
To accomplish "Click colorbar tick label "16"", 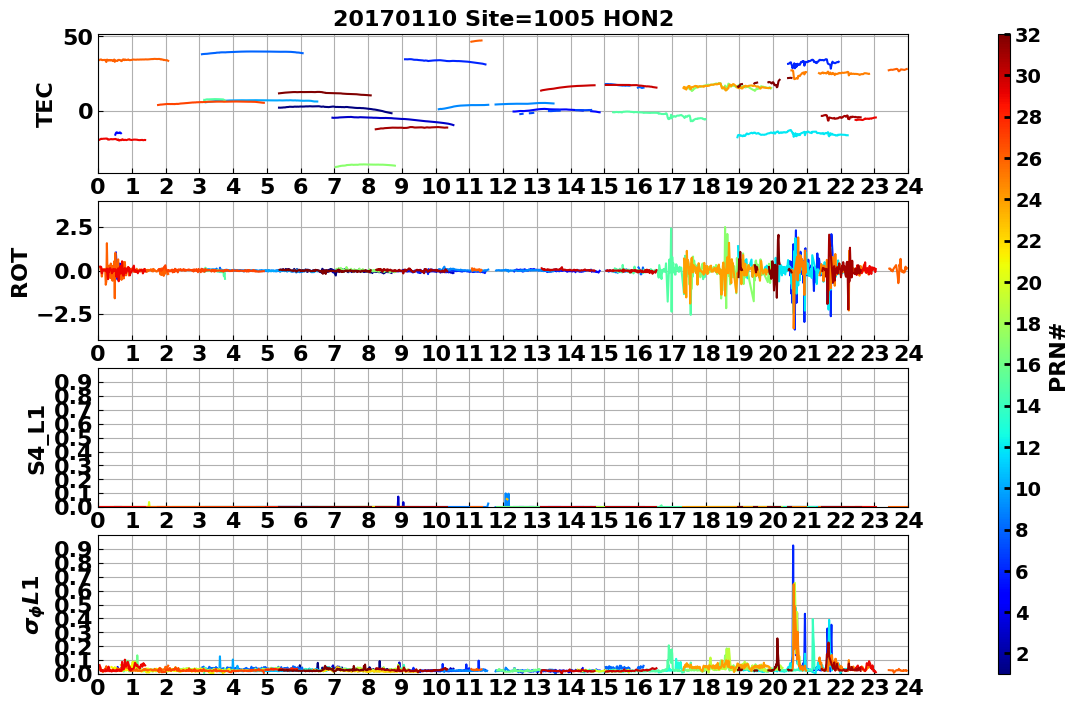I will coord(1029,365).
